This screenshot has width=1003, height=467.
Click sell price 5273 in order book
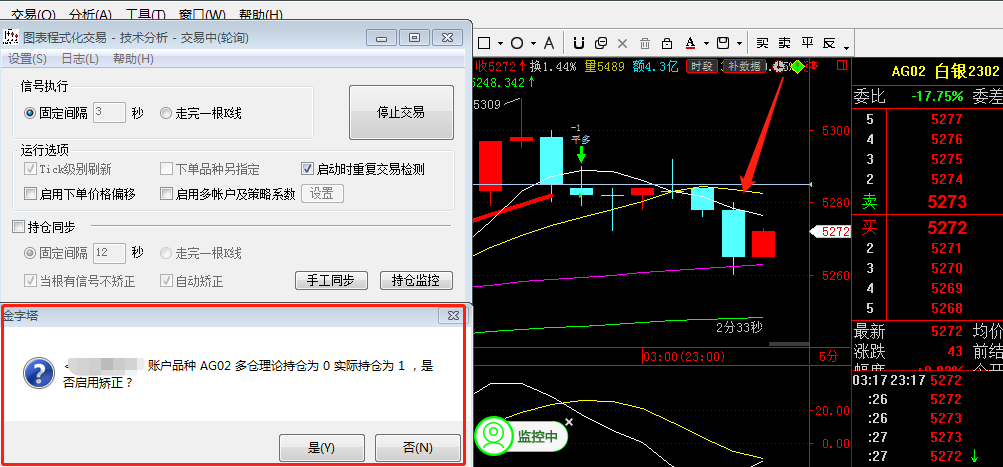[x=947, y=202]
